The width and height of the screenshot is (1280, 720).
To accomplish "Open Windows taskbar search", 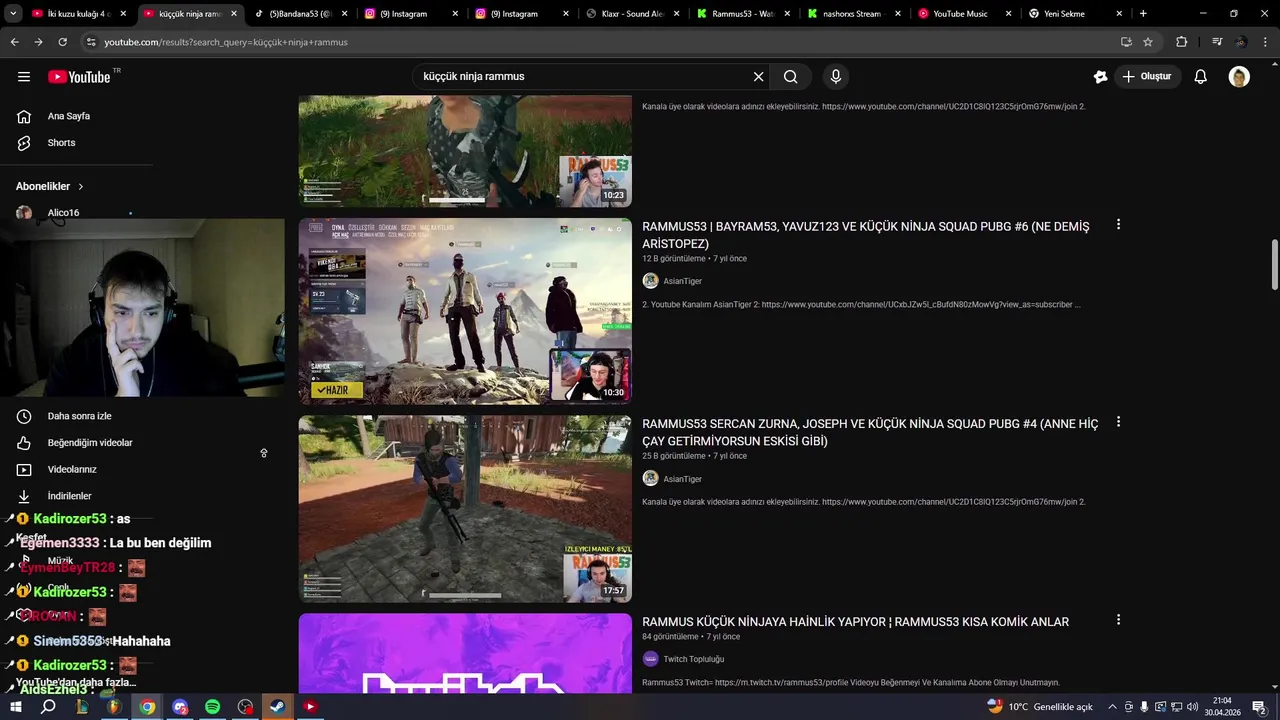I will 48,707.
